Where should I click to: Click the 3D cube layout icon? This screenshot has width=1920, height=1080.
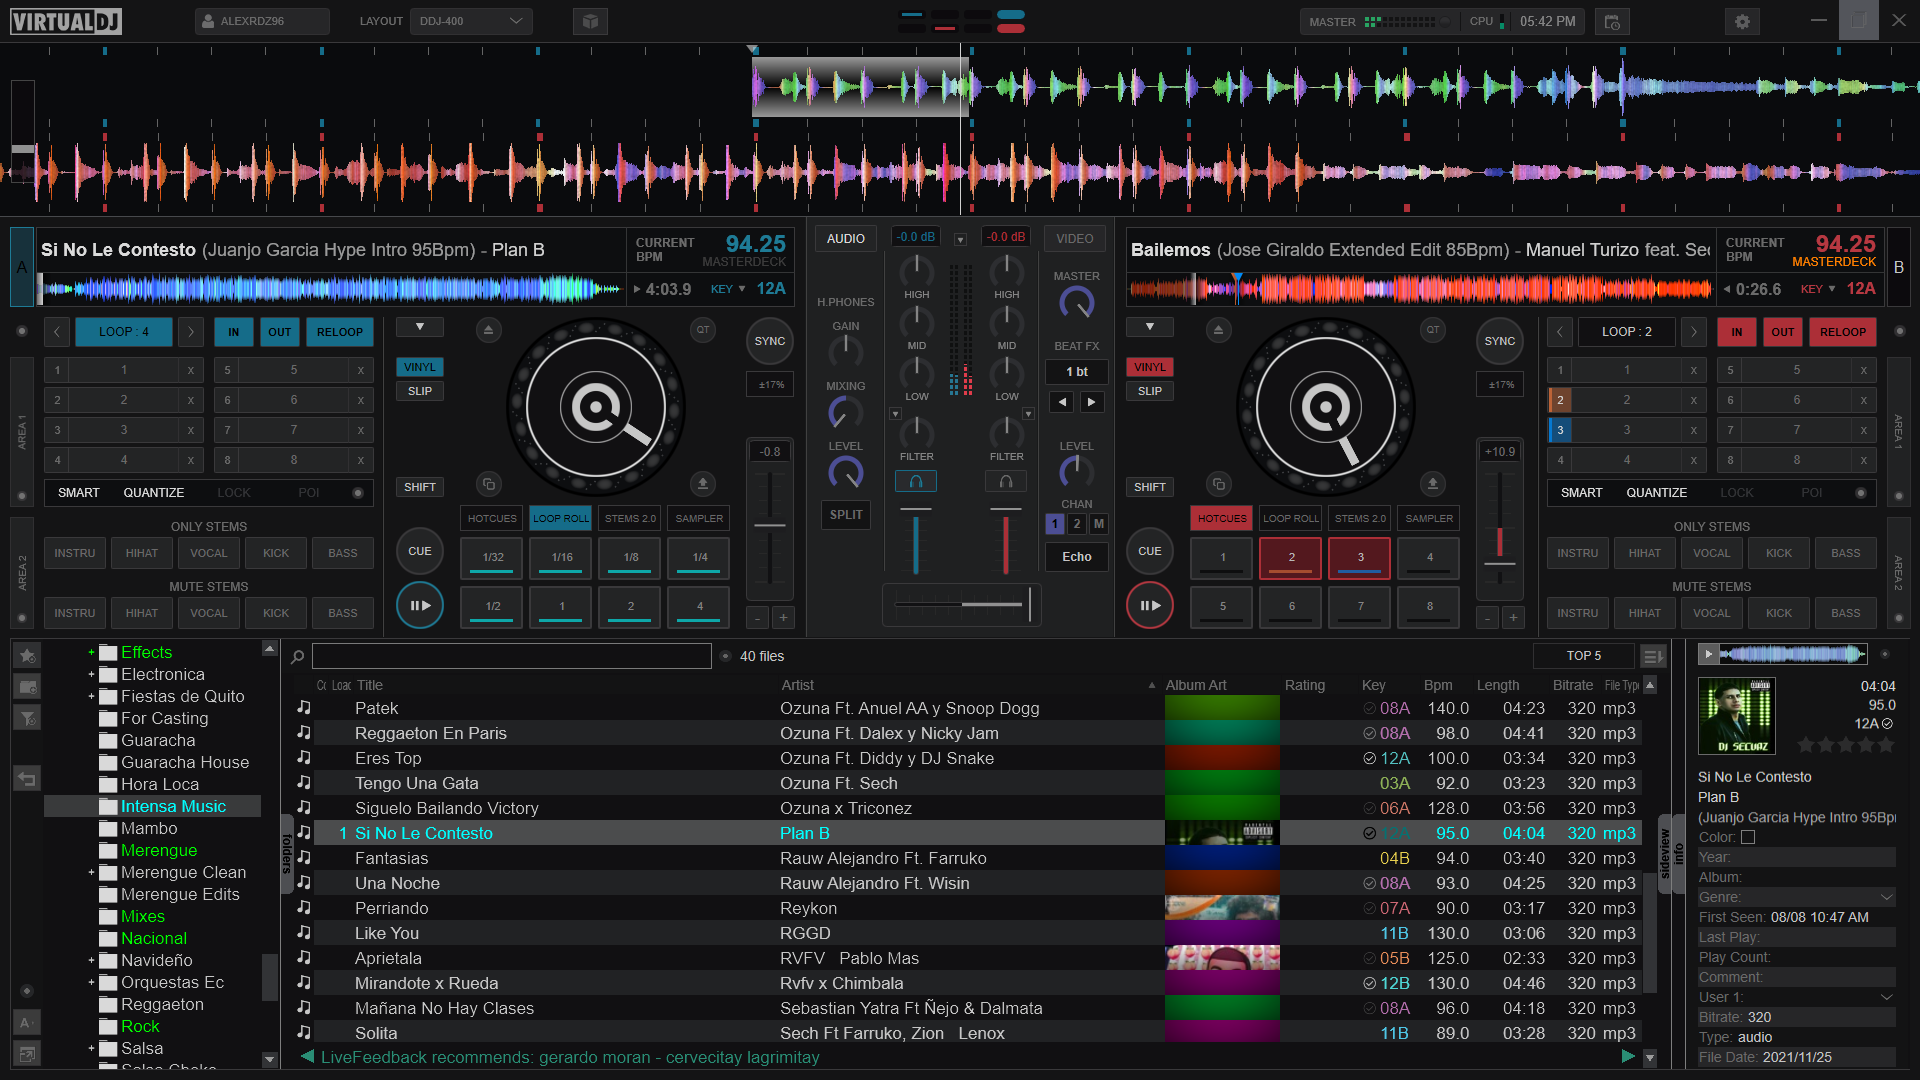point(590,21)
